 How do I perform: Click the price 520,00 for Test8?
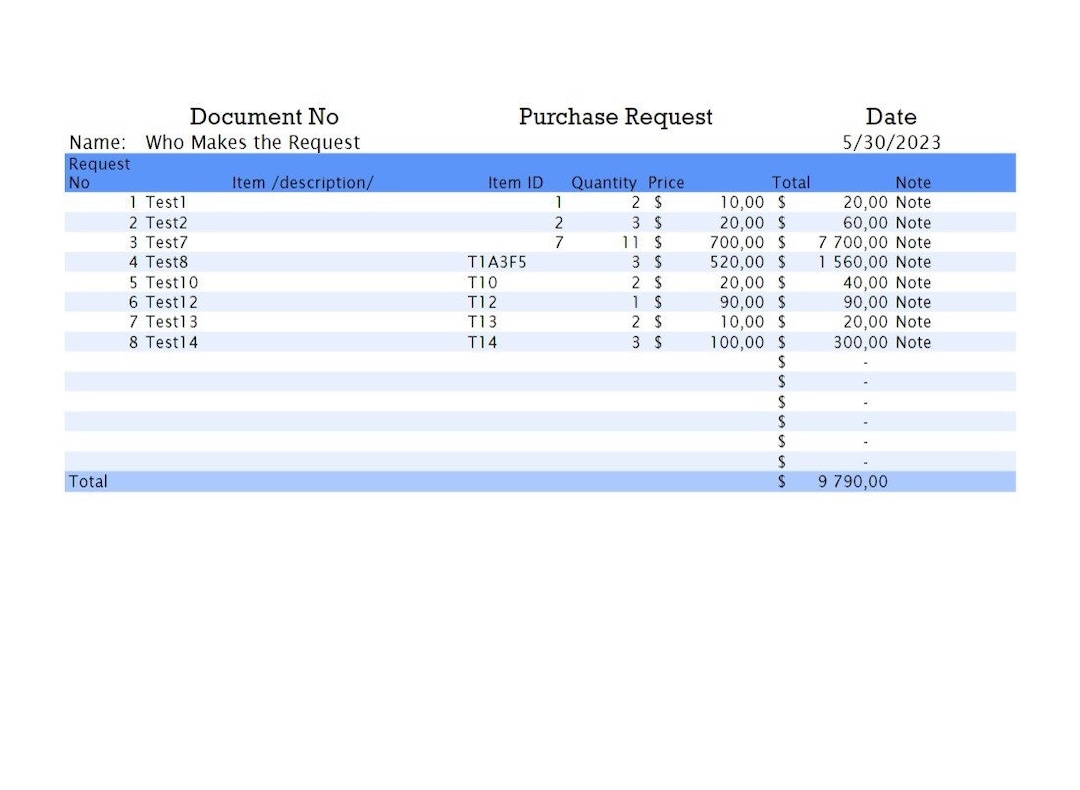[x=735, y=262]
